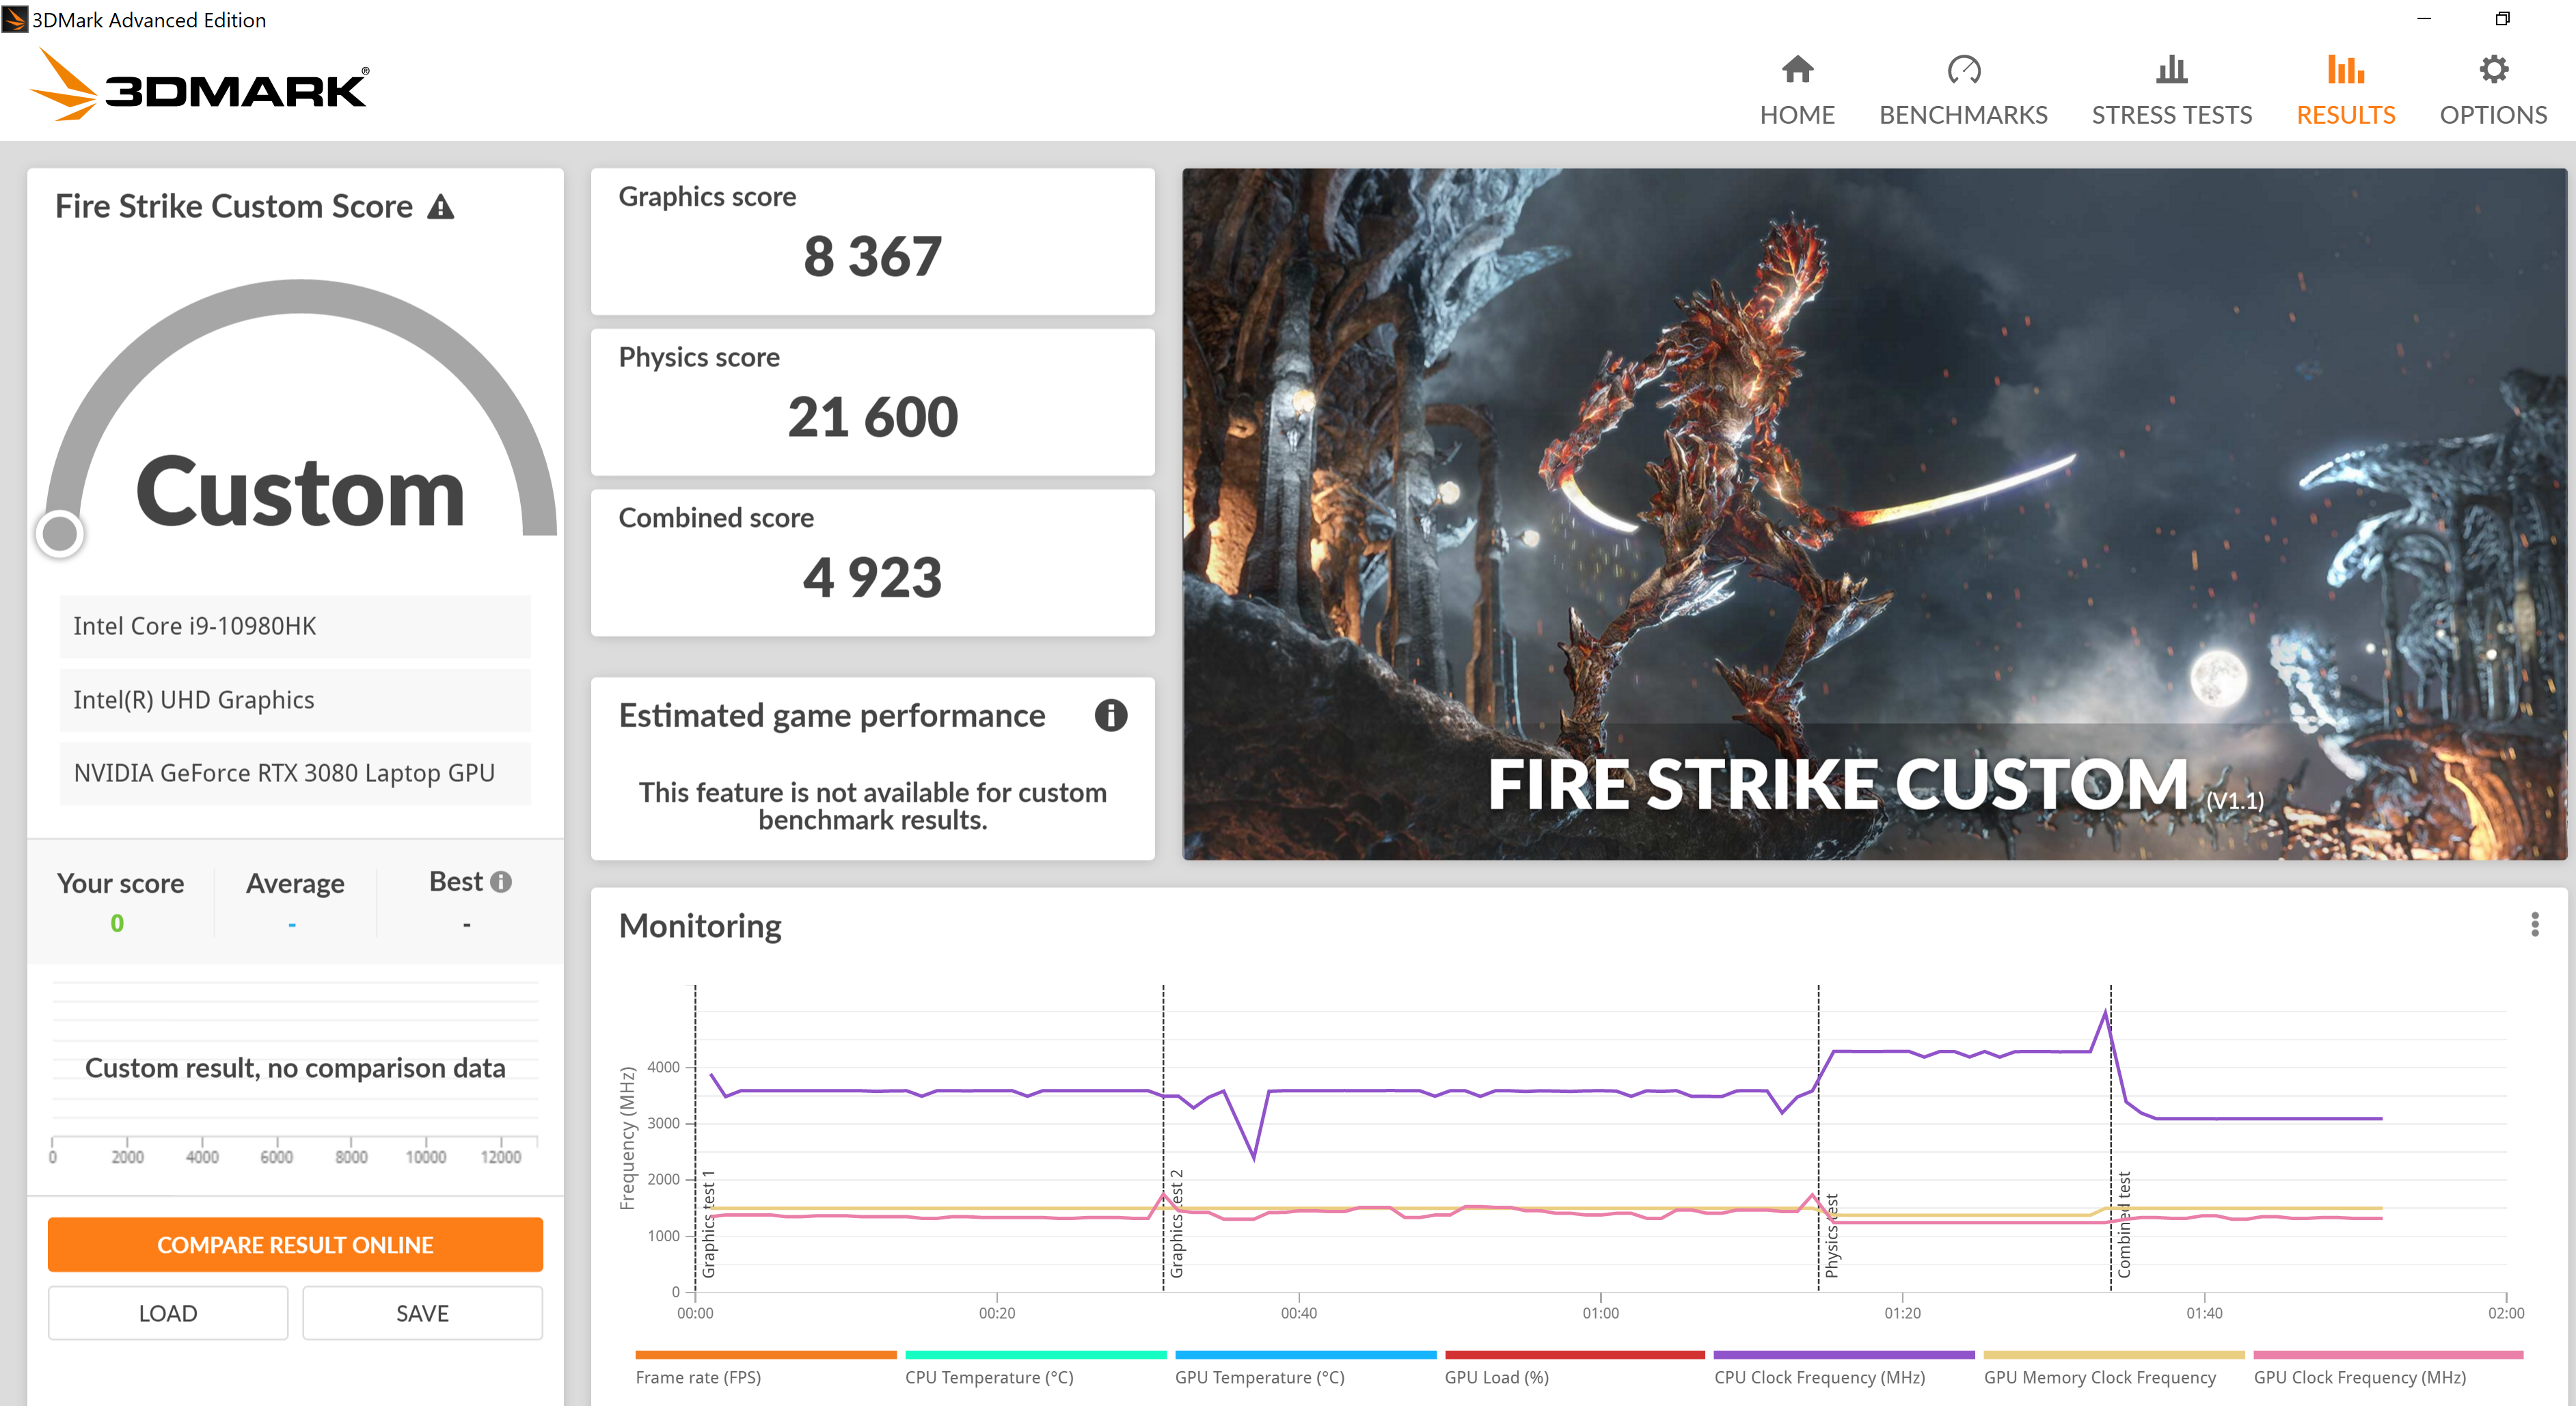Screen dimensions: 2576x1406
Task: Click the score gauge knob
Action: click(x=60, y=533)
